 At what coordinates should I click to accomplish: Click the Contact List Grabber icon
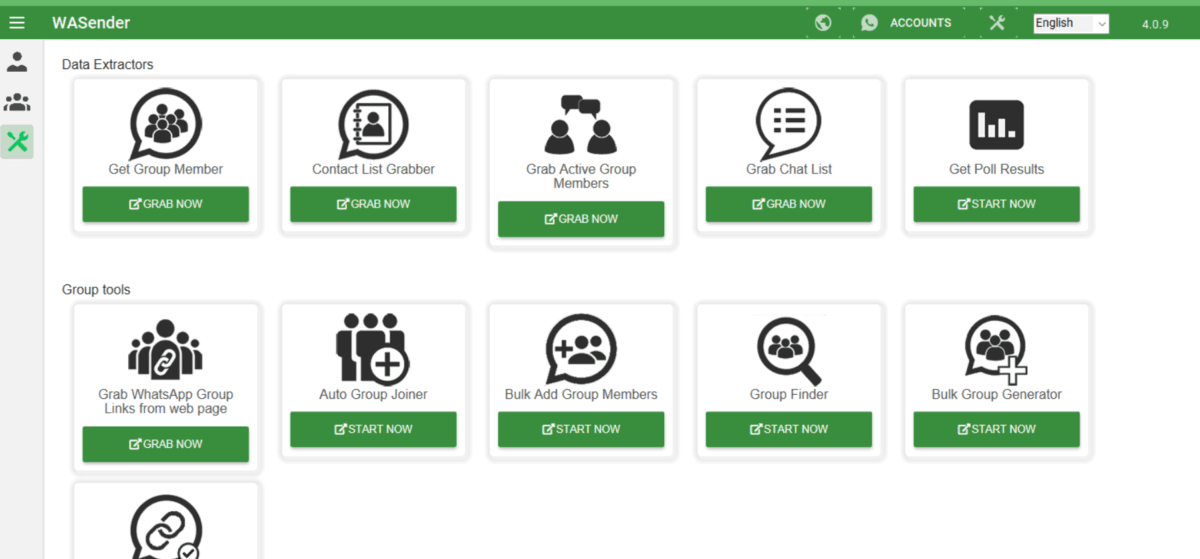373,123
